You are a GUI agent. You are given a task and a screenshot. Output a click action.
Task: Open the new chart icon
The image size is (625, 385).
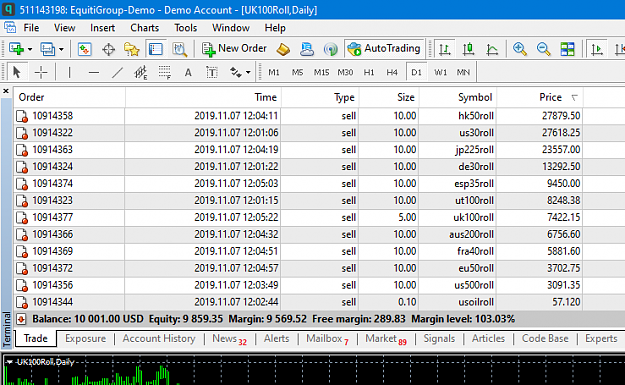coord(16,49)
